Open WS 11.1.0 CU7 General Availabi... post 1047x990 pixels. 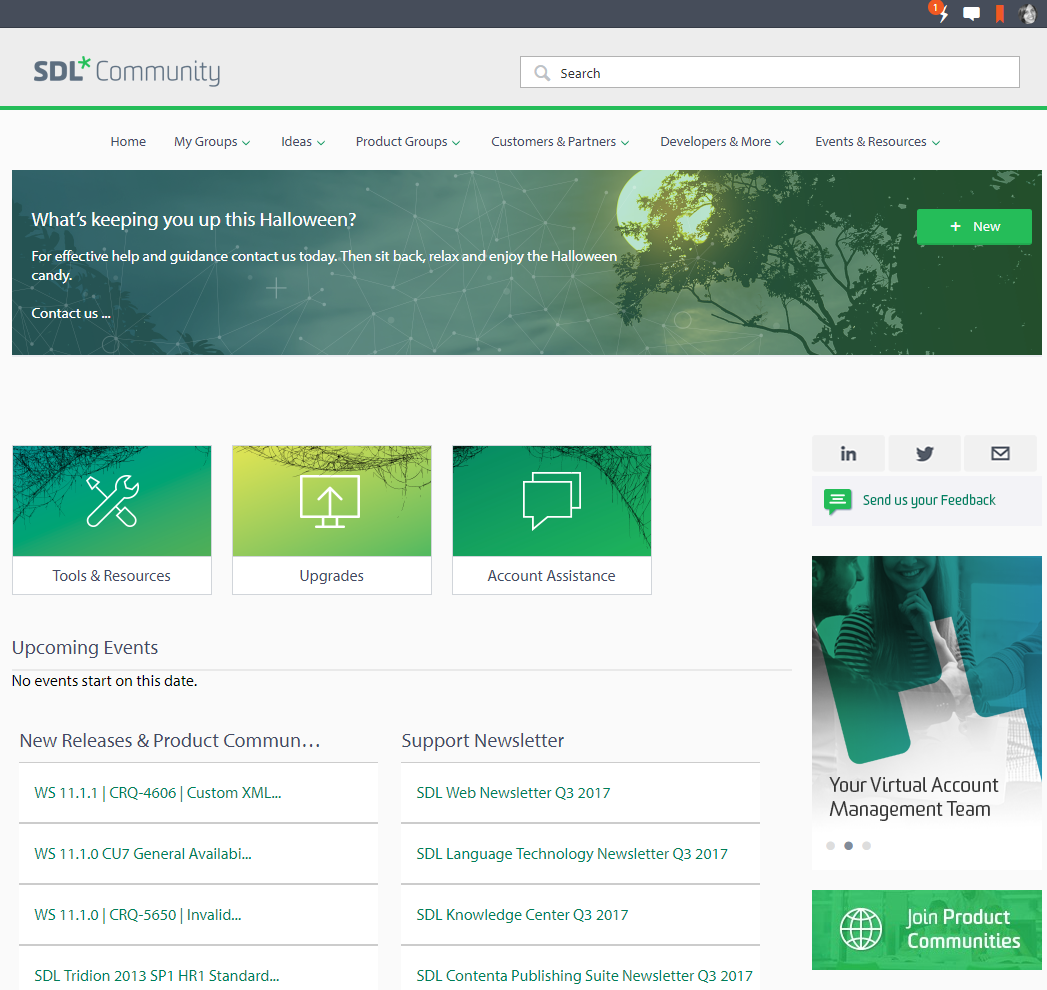pyautogui.click(x=143, y=853)
